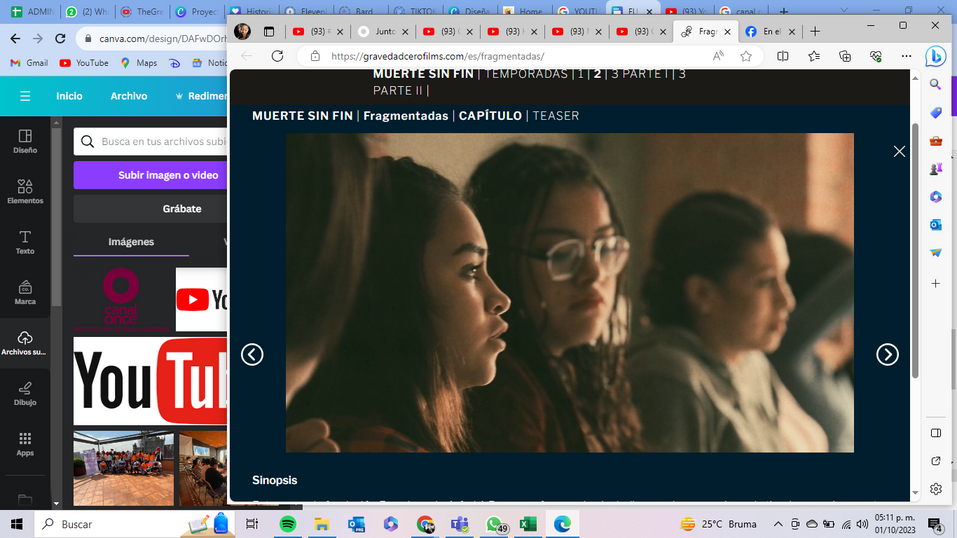
Task: Open PARTE II season link
Action: (398, 90)
